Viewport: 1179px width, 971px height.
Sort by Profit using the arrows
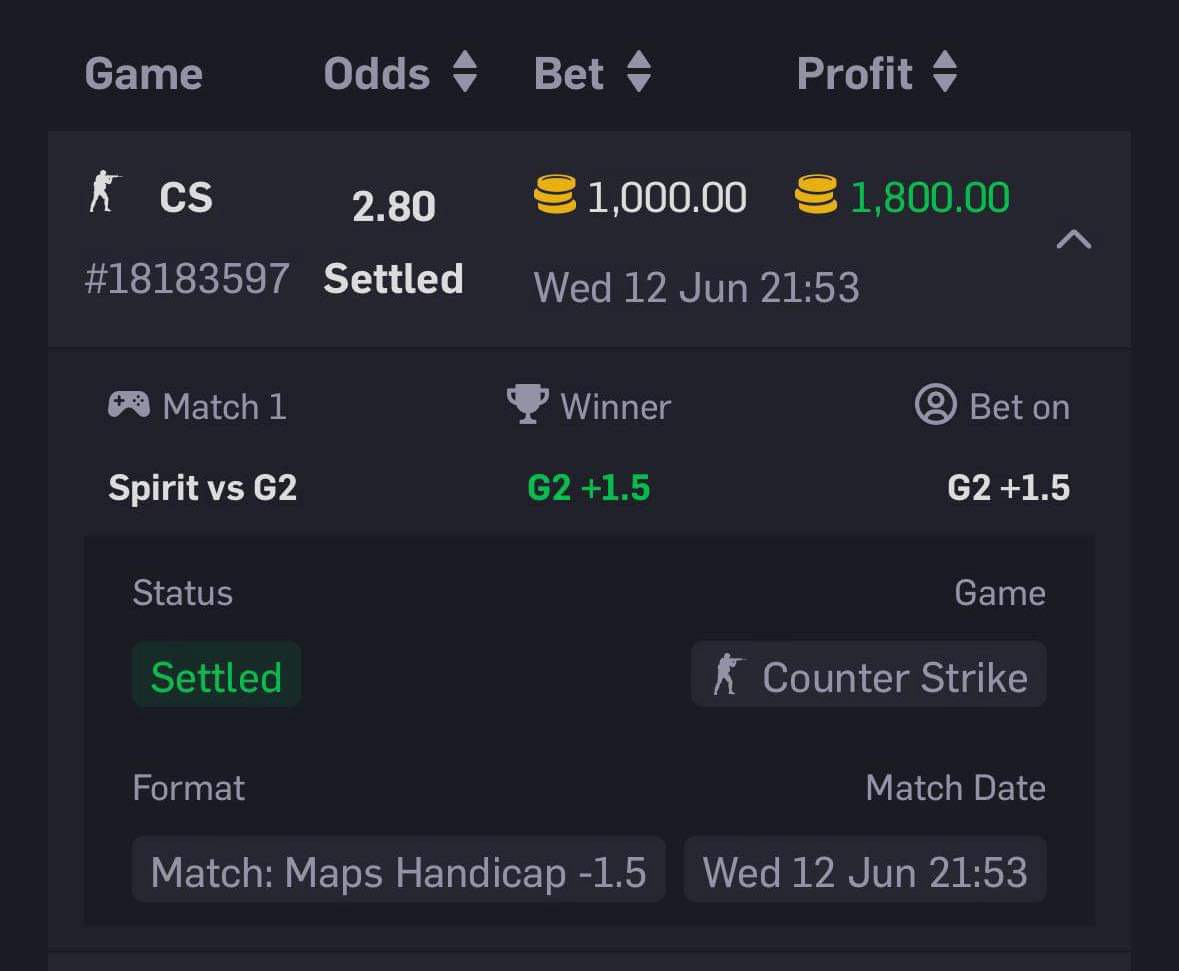click(945, 71)
